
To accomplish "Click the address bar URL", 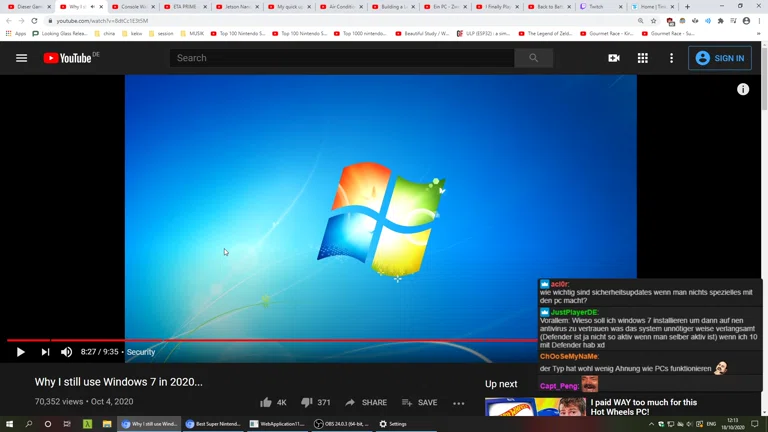I will point(102,21).
